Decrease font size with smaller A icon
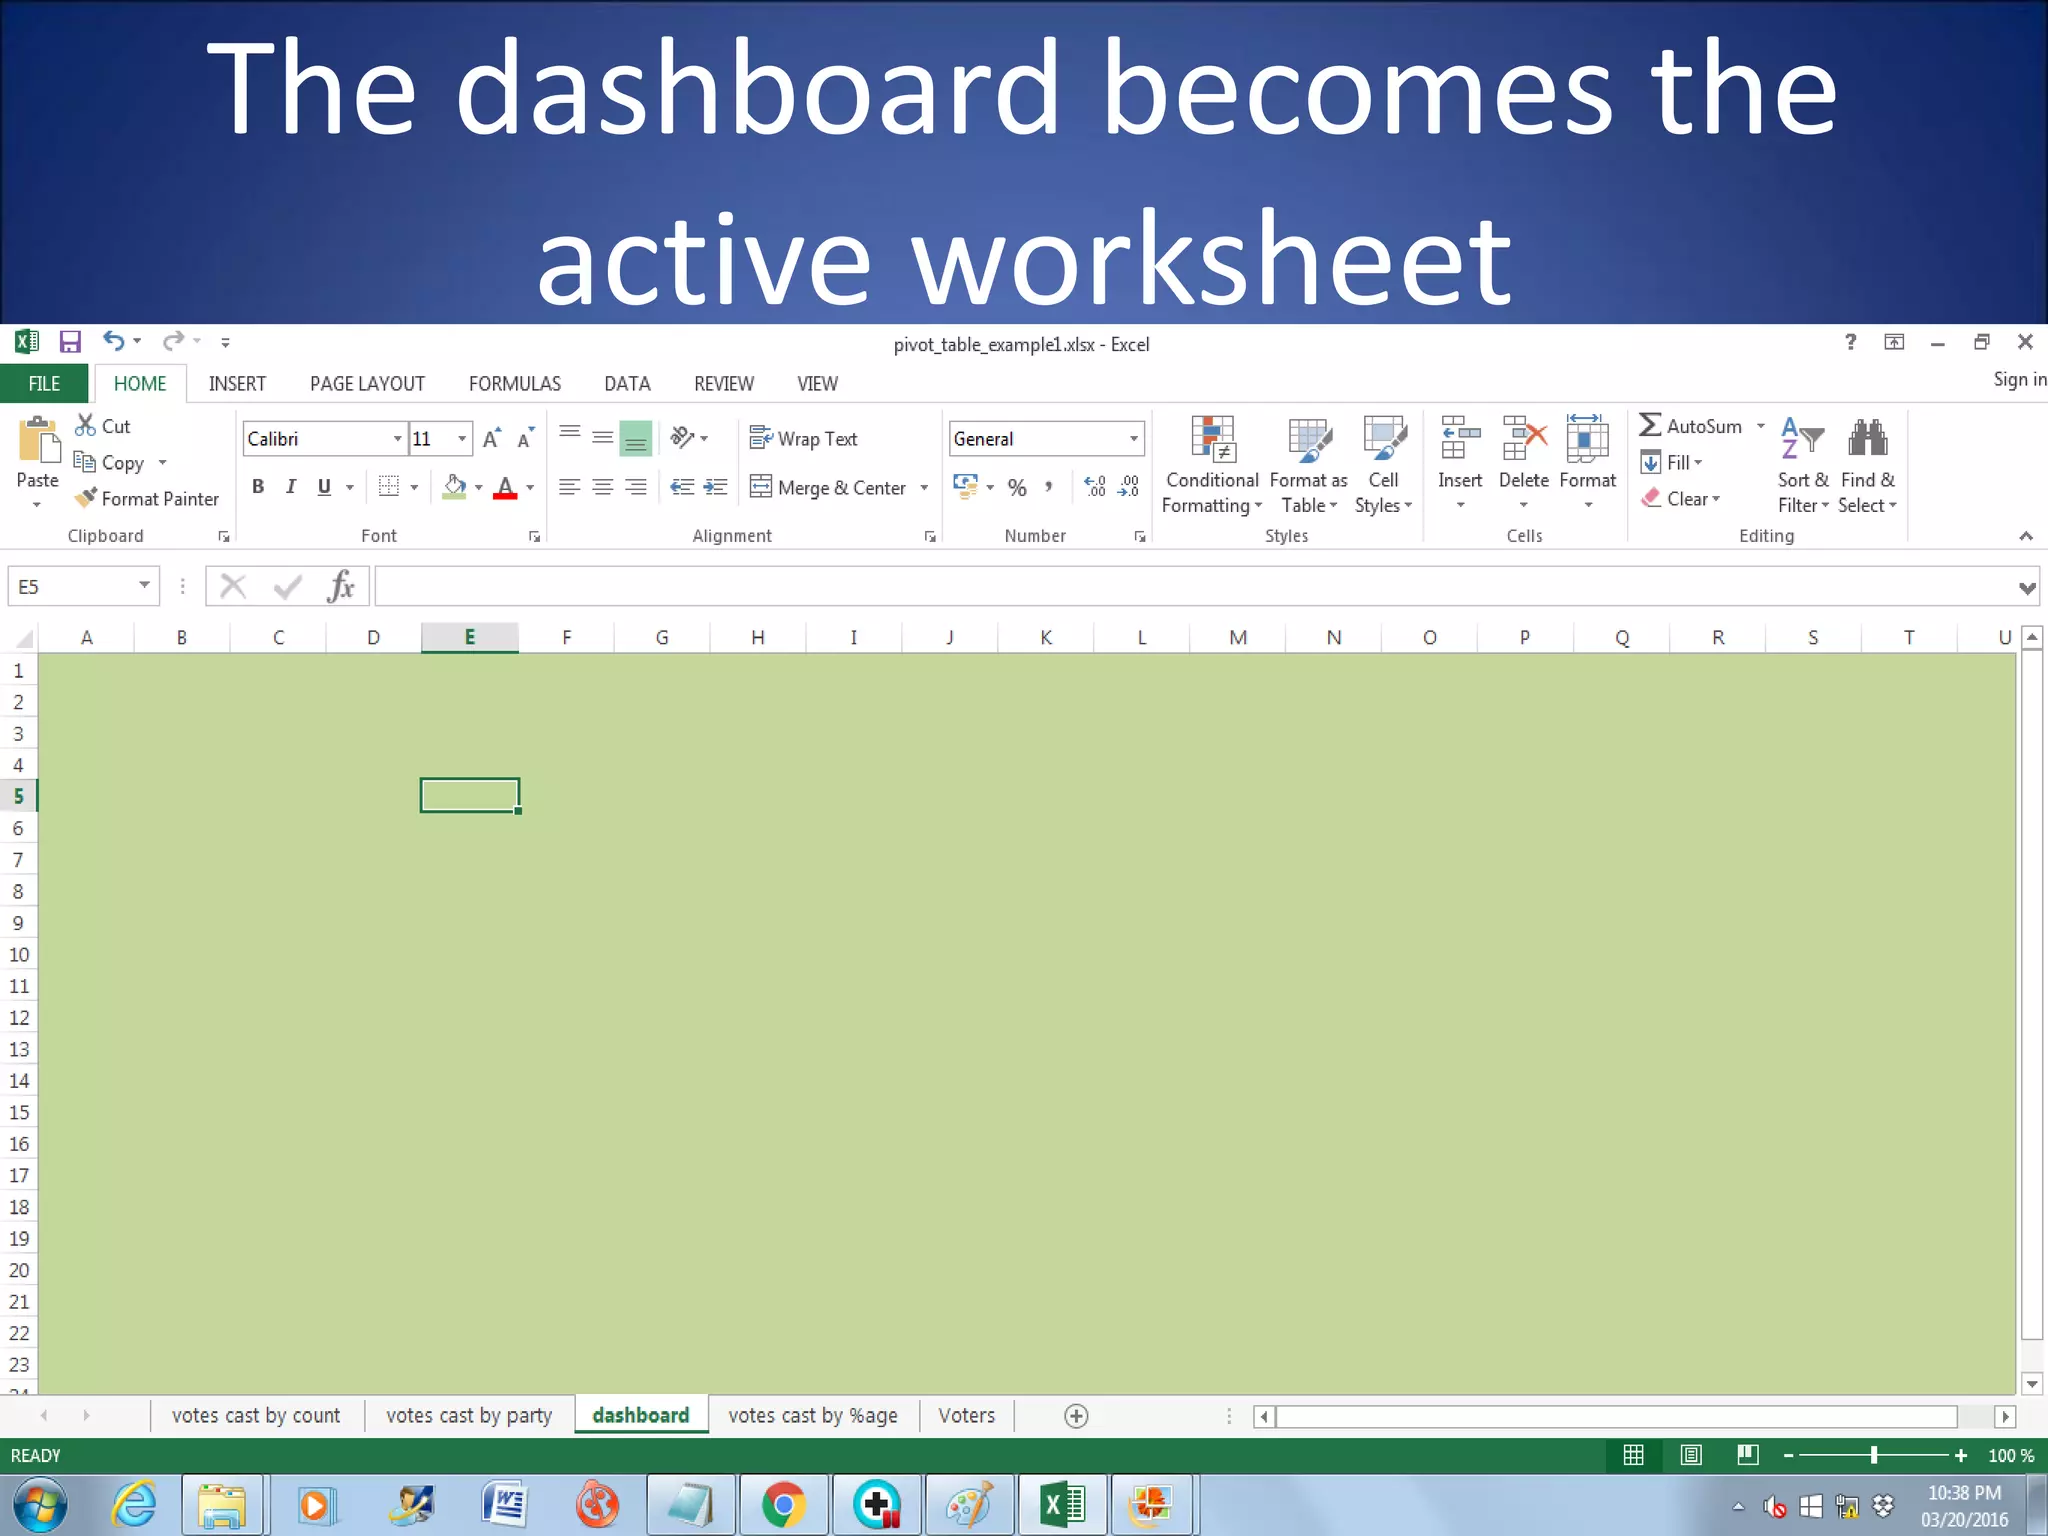Viewport: 2048px width, 1536px height. click(x=525, y=439)
